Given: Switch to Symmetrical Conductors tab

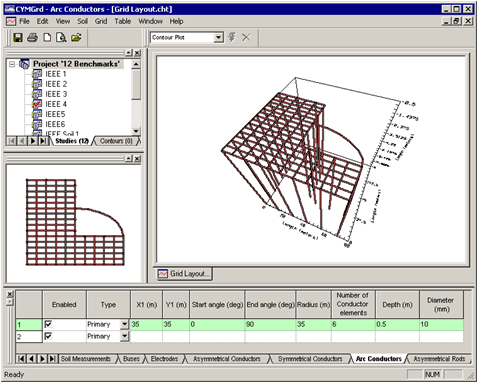Looking at the screenshot, I should [x=310, y=359].
